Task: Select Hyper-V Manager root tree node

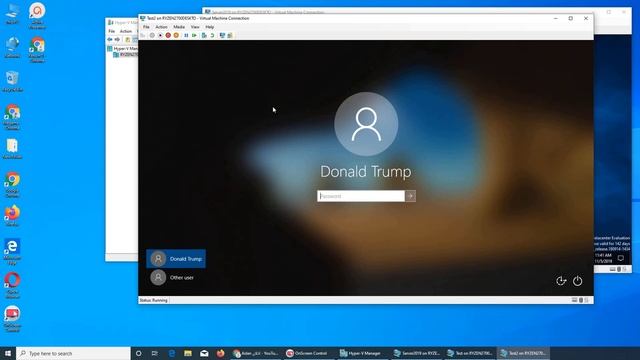Action: click(122, 49)
